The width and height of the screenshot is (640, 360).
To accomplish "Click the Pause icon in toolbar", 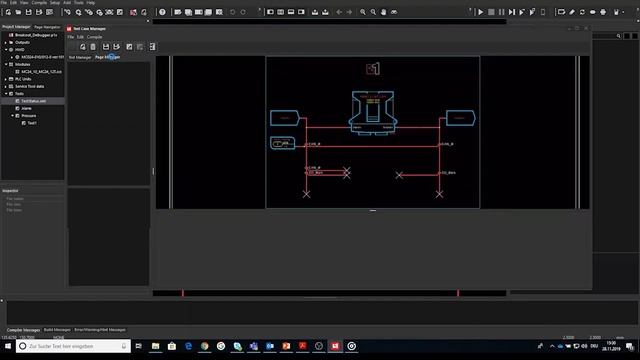I will pyautogui.click(x=502, y=12).
